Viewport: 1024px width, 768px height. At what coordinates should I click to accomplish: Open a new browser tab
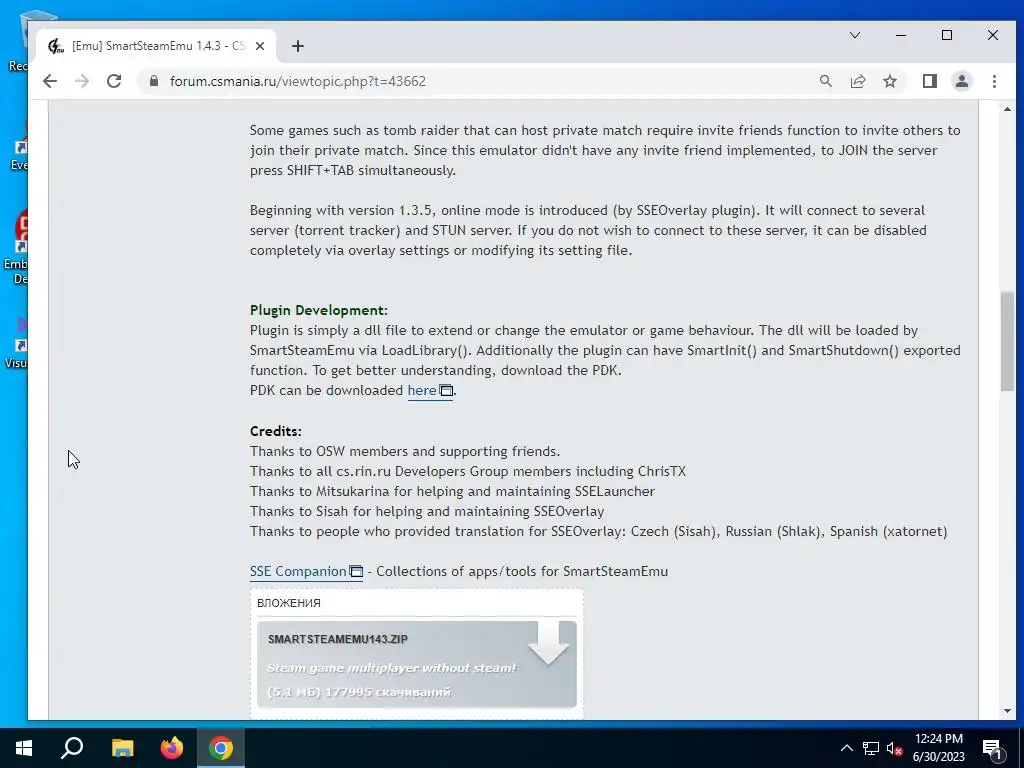pos(298,46)
